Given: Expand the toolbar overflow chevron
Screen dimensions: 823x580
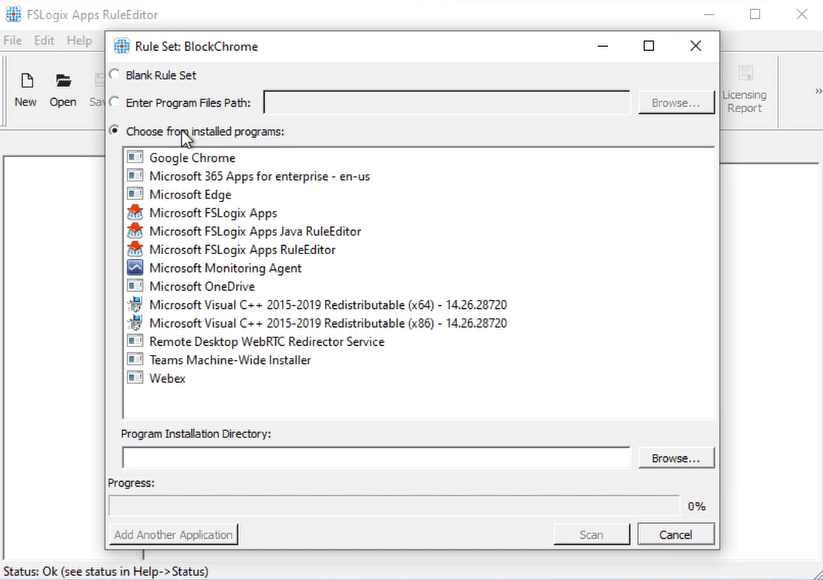Looking at the screenshot, I should click(818, 91).
